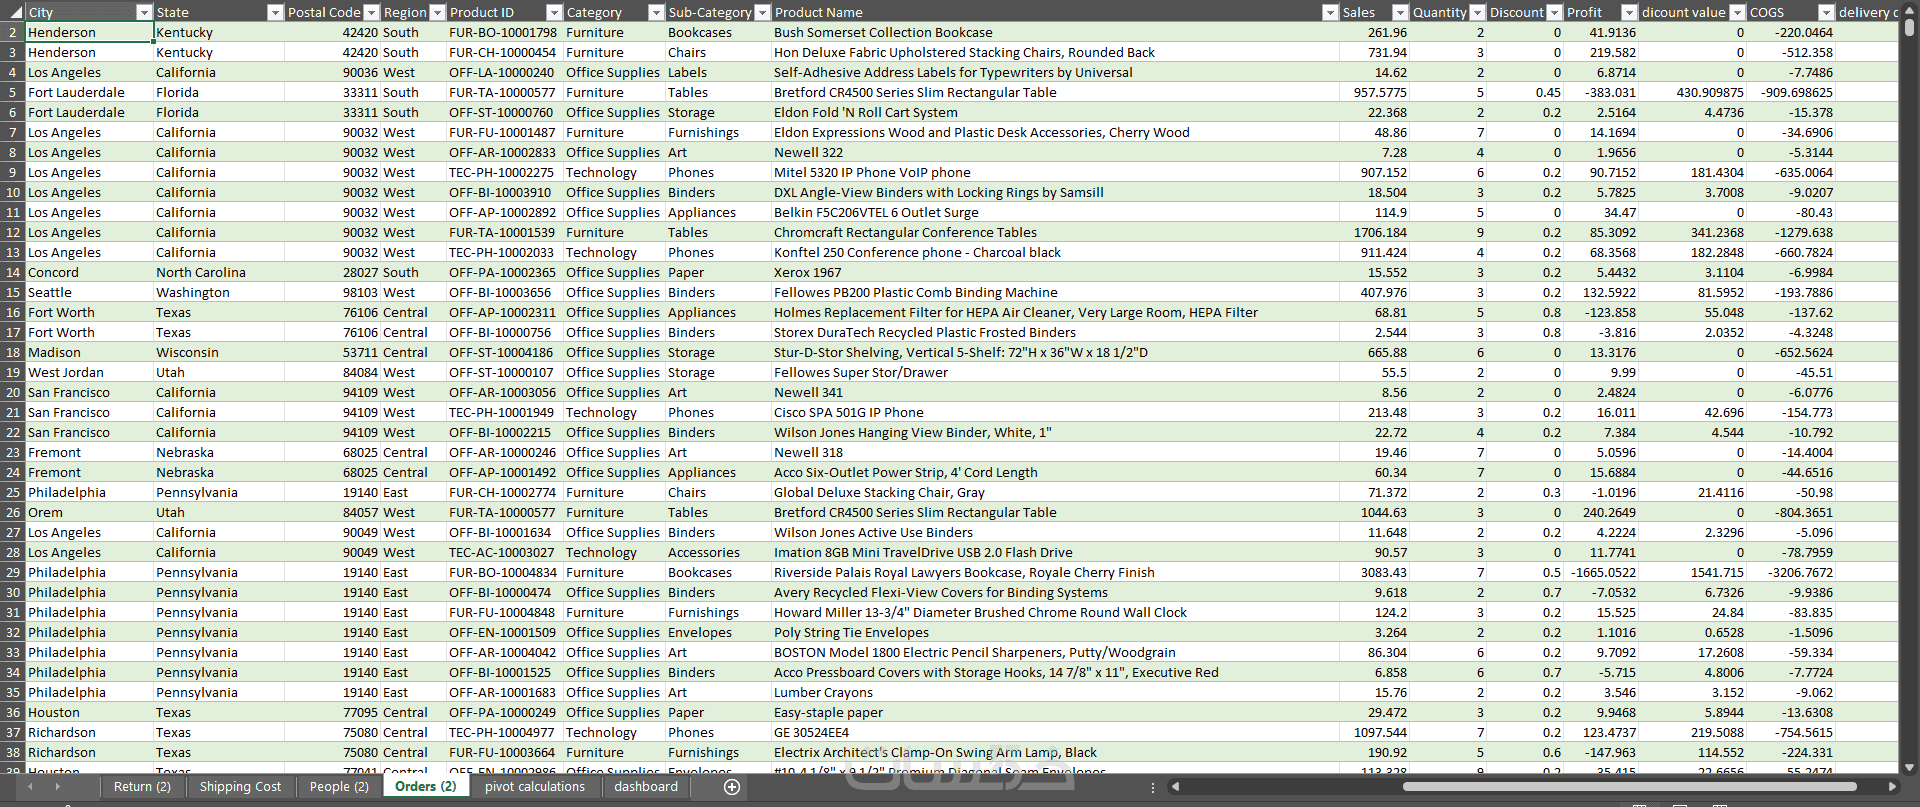1920x807 pixels.
Task: Click the 'Lumber Crayons' product cell
Action: click(1055, 692)
